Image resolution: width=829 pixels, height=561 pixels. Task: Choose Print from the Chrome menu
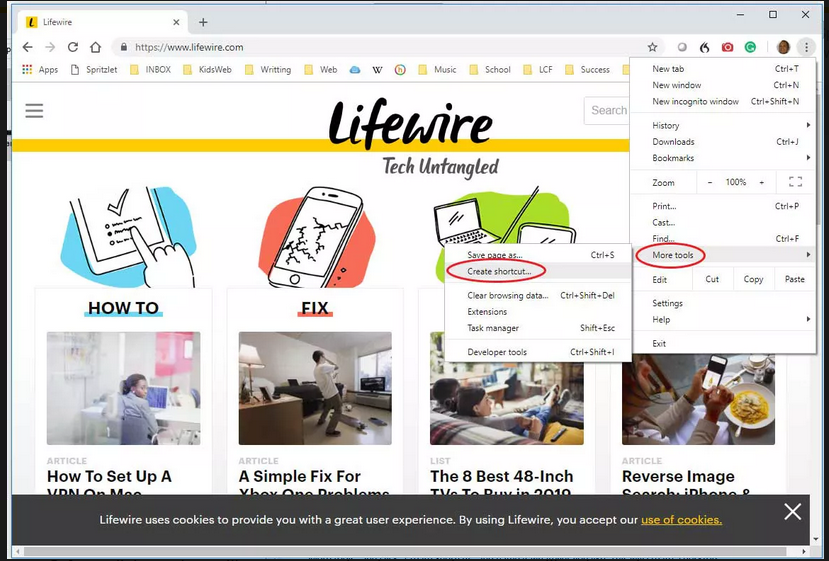point(723,206)
